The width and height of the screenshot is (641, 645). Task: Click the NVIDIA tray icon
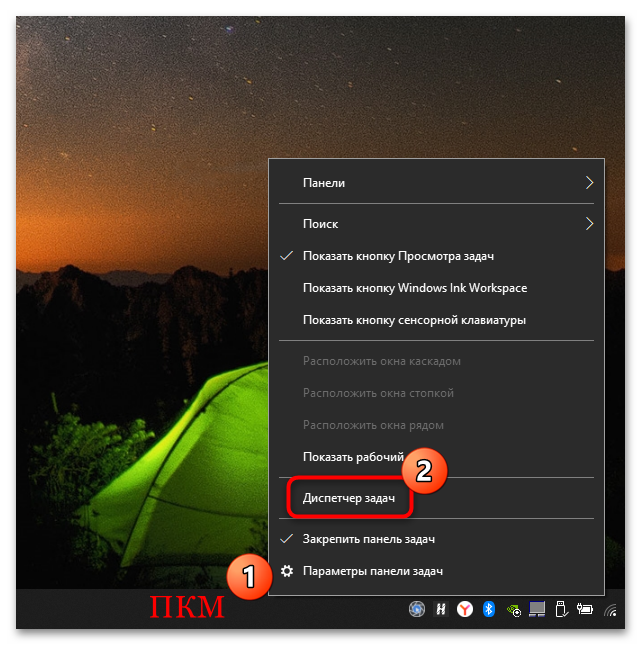(513, 608)
